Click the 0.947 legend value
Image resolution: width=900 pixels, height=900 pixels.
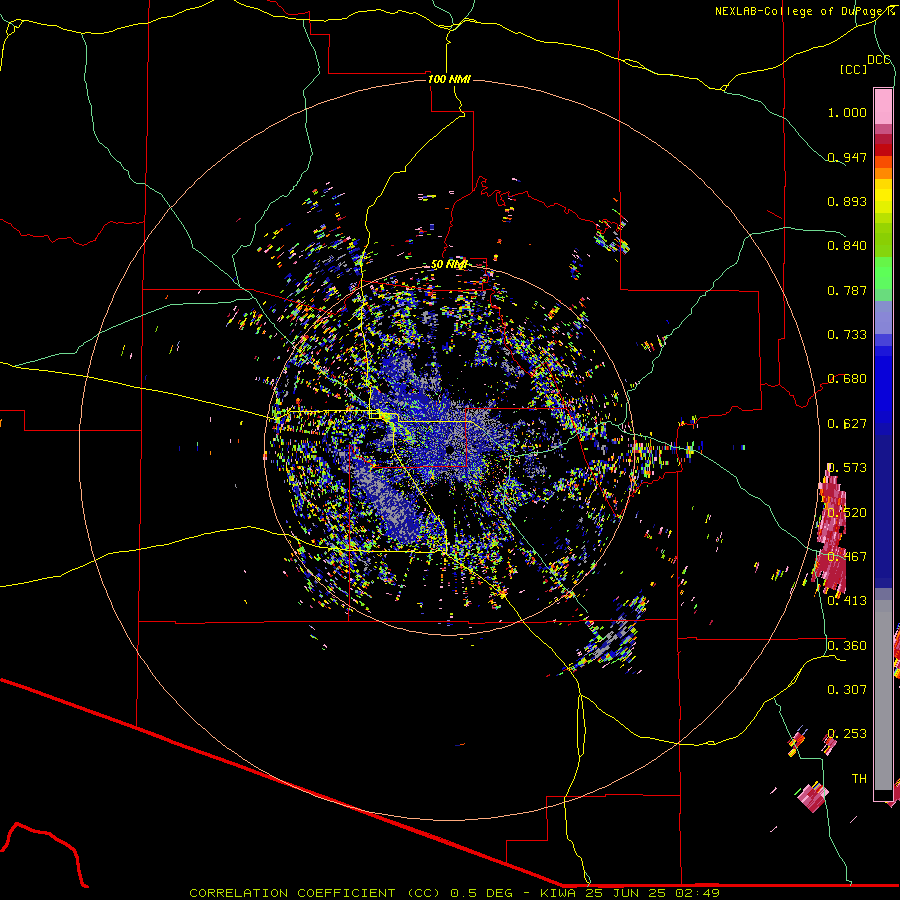click(x=847, y=157)
